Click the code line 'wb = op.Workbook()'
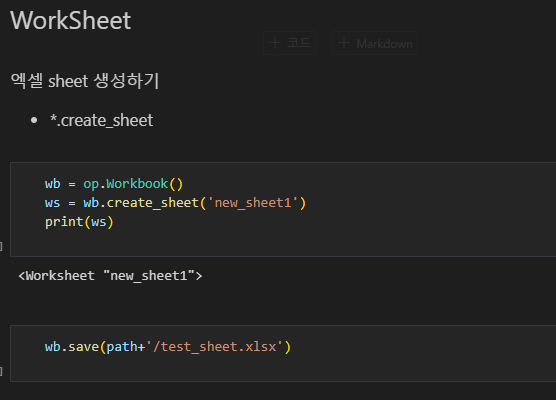 (114, 184)
